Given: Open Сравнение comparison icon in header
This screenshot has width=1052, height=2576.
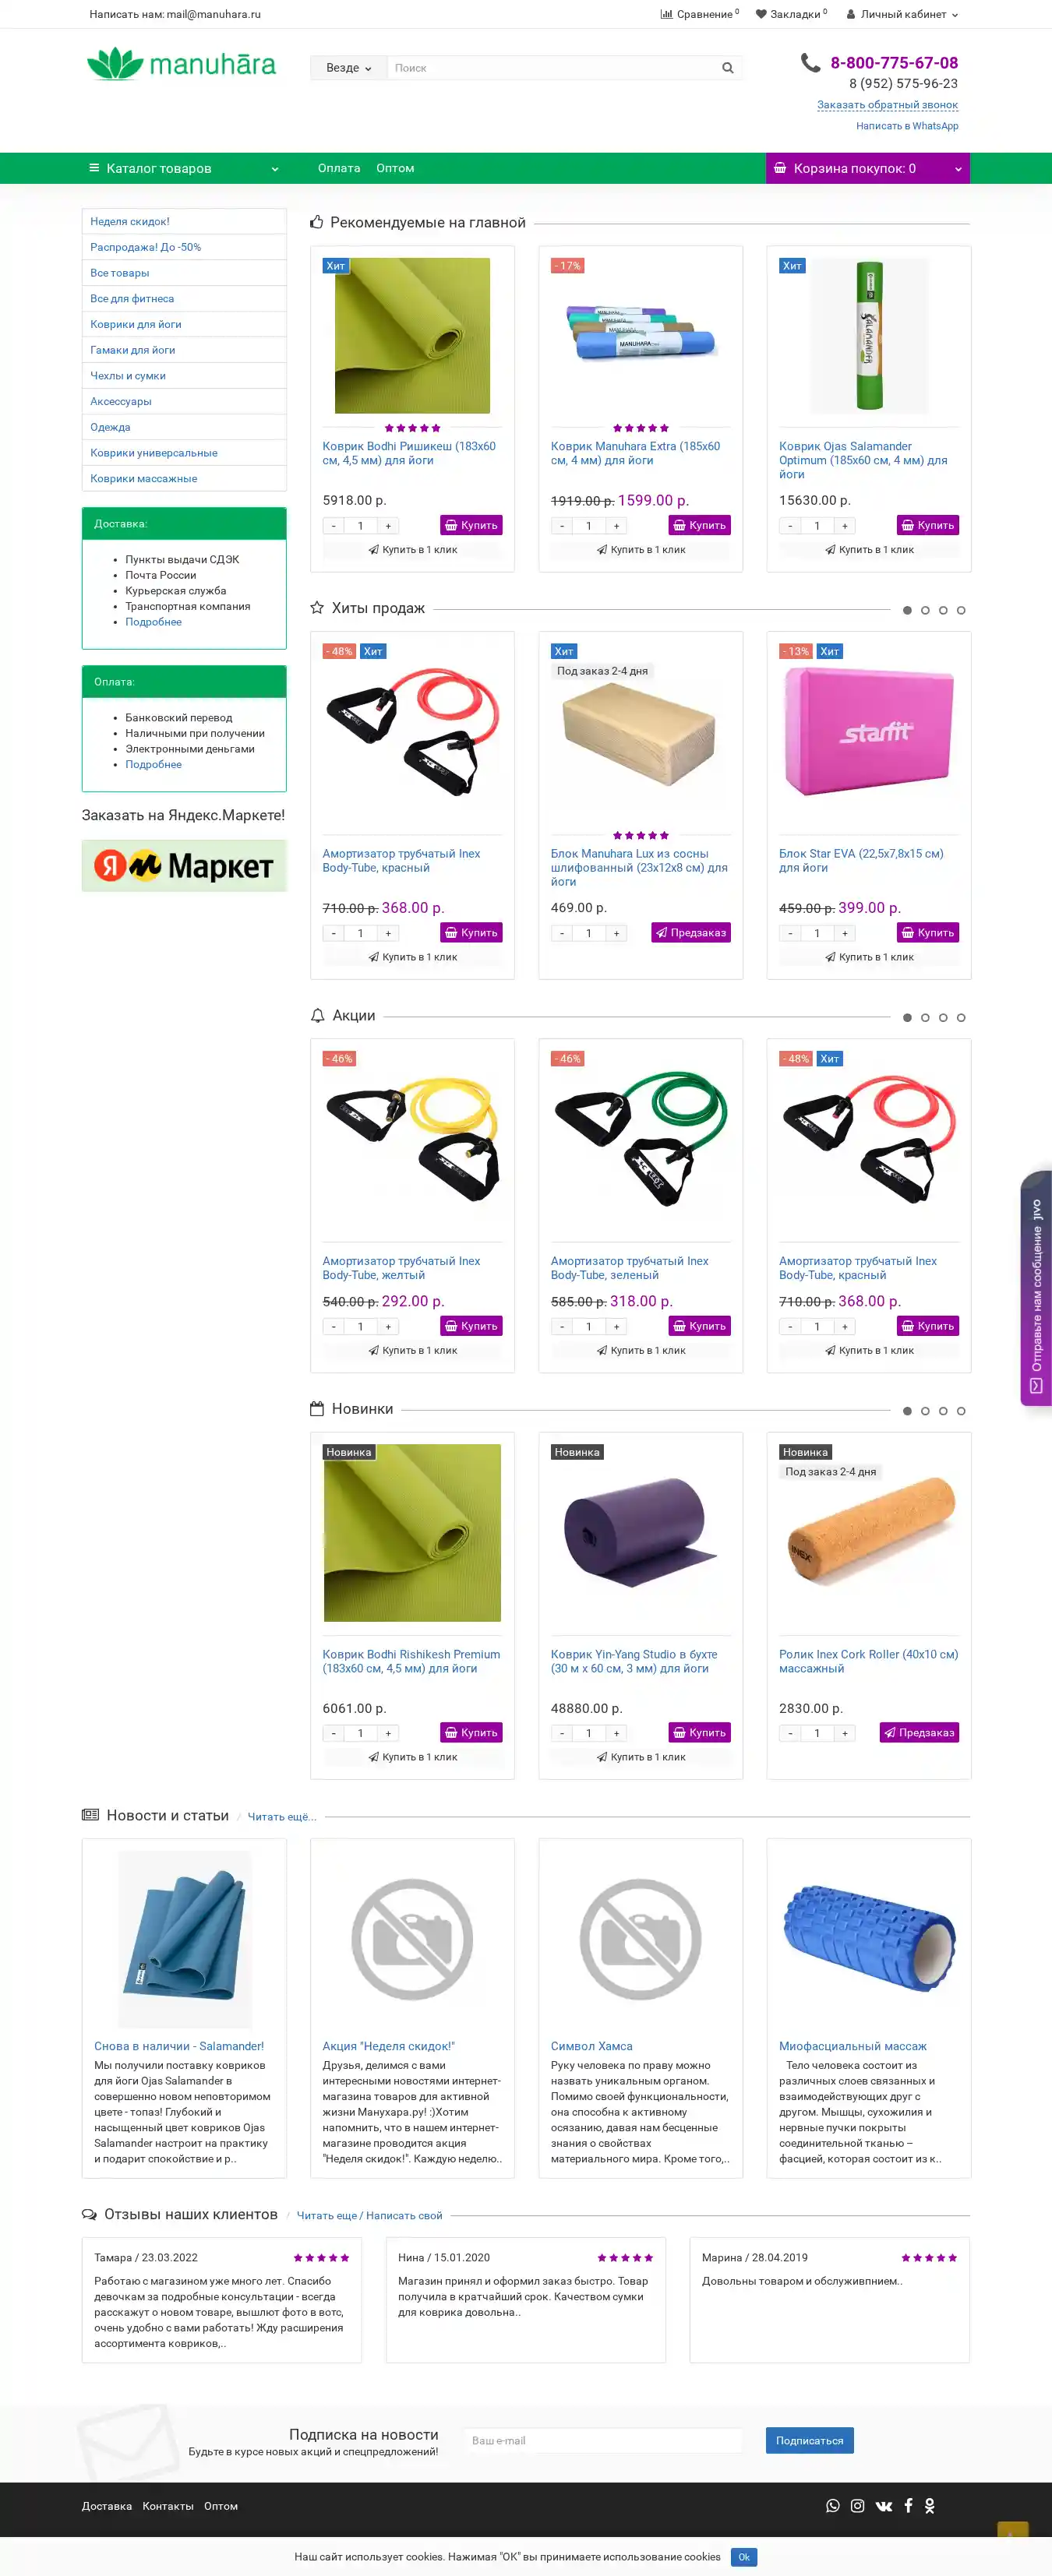Looking at the screenshot, I should click(x=666, y=14).
